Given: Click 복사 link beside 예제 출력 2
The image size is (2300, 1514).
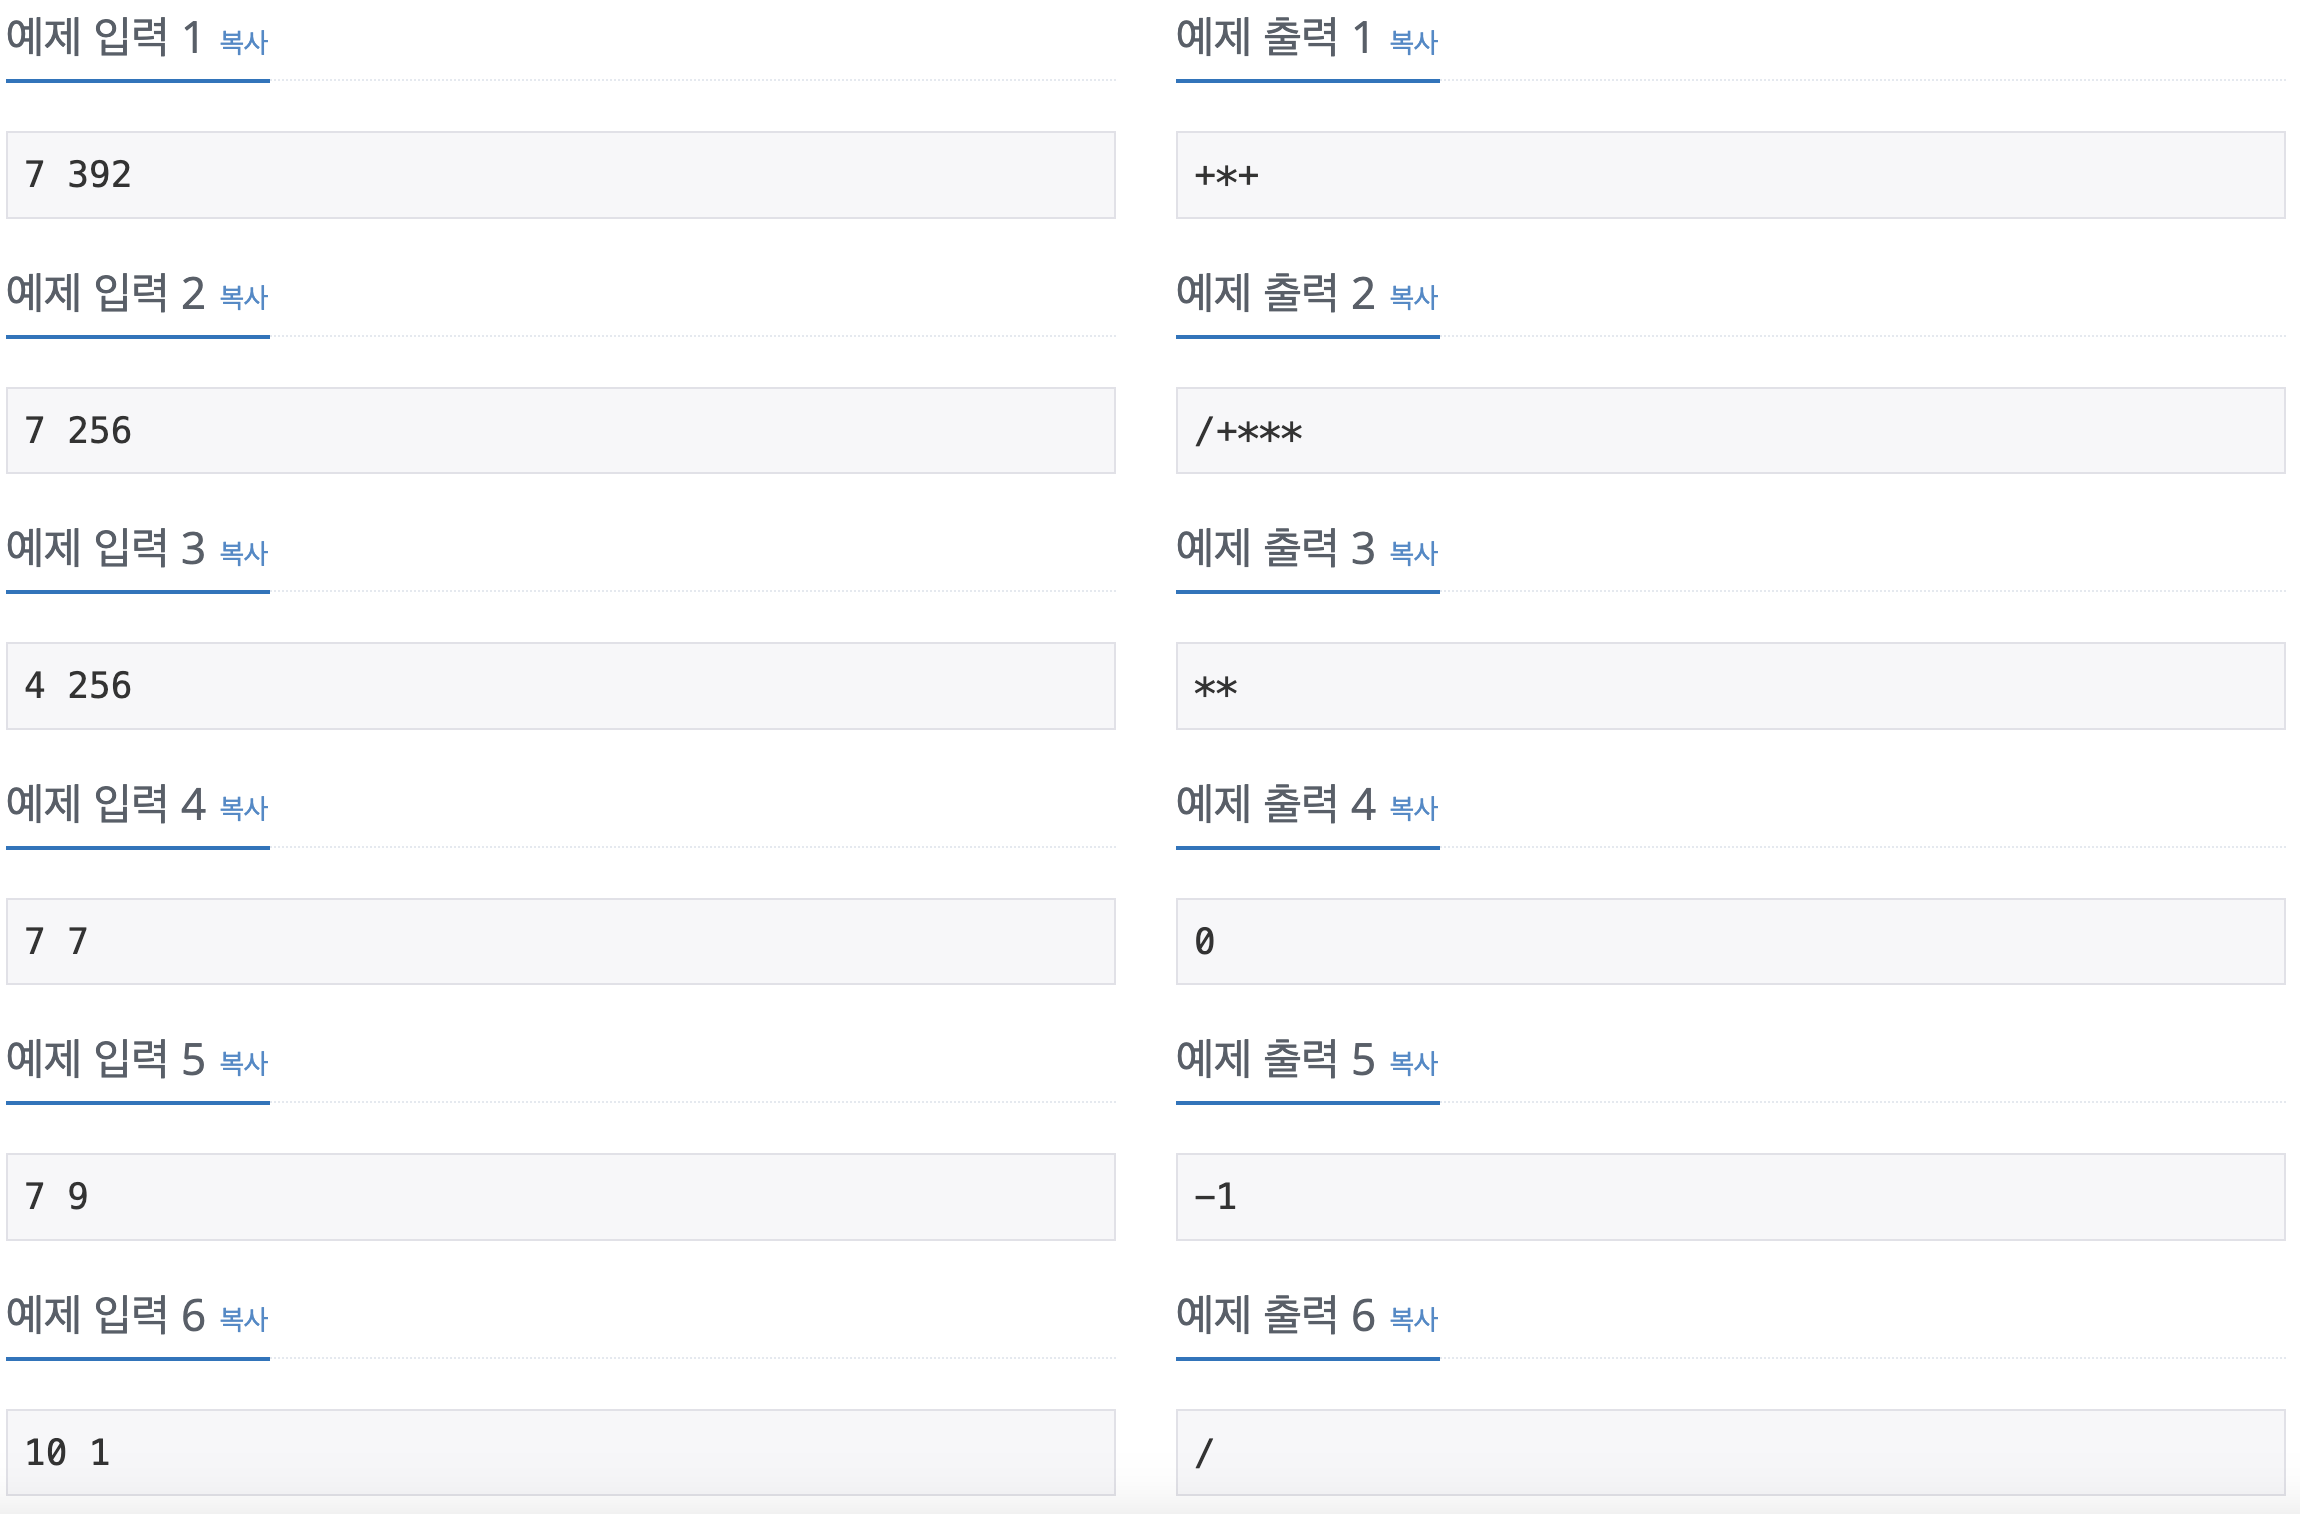Looking at the screenshot, I should [x=1414, y=297].
